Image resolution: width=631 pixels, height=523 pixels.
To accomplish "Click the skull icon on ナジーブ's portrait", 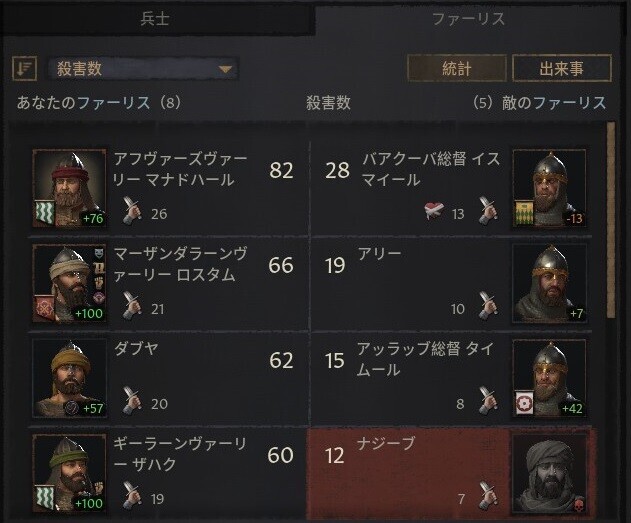I will [x=579, y=504].
